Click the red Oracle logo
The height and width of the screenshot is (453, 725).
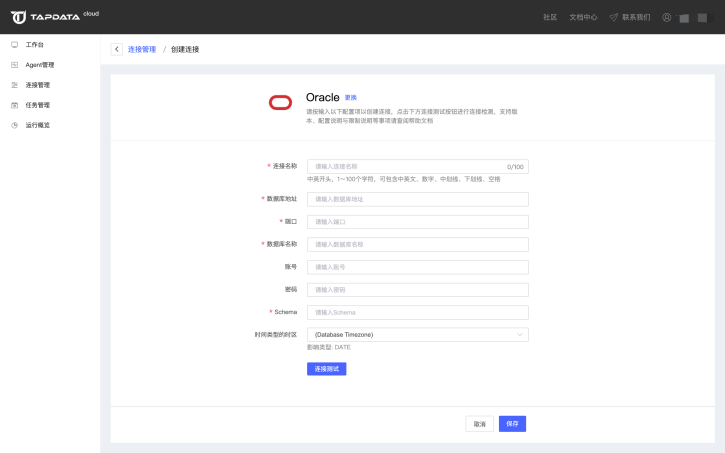click(280, 103)
